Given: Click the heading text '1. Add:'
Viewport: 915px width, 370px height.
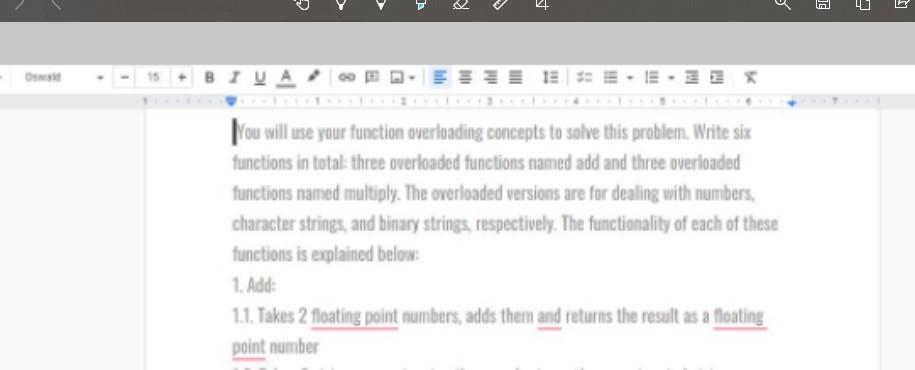Looking at the screenshot, I should tap(254, 285).
